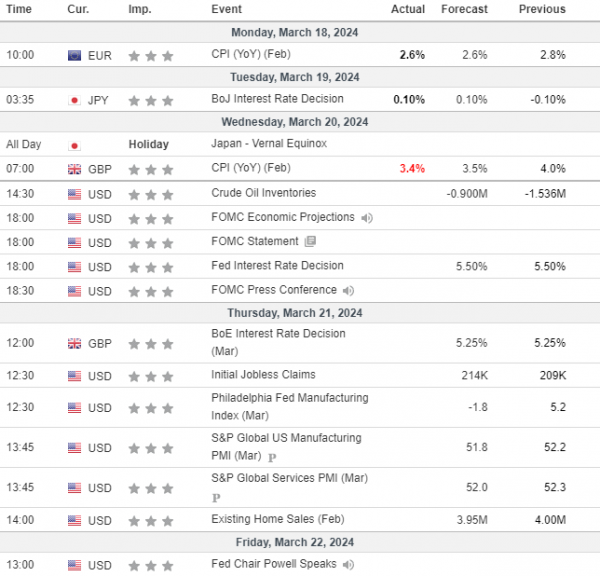This screenshot has width=600, height=576.
Task: Click the Time column header
Action: pyautogui.click(x=19, y=9)
